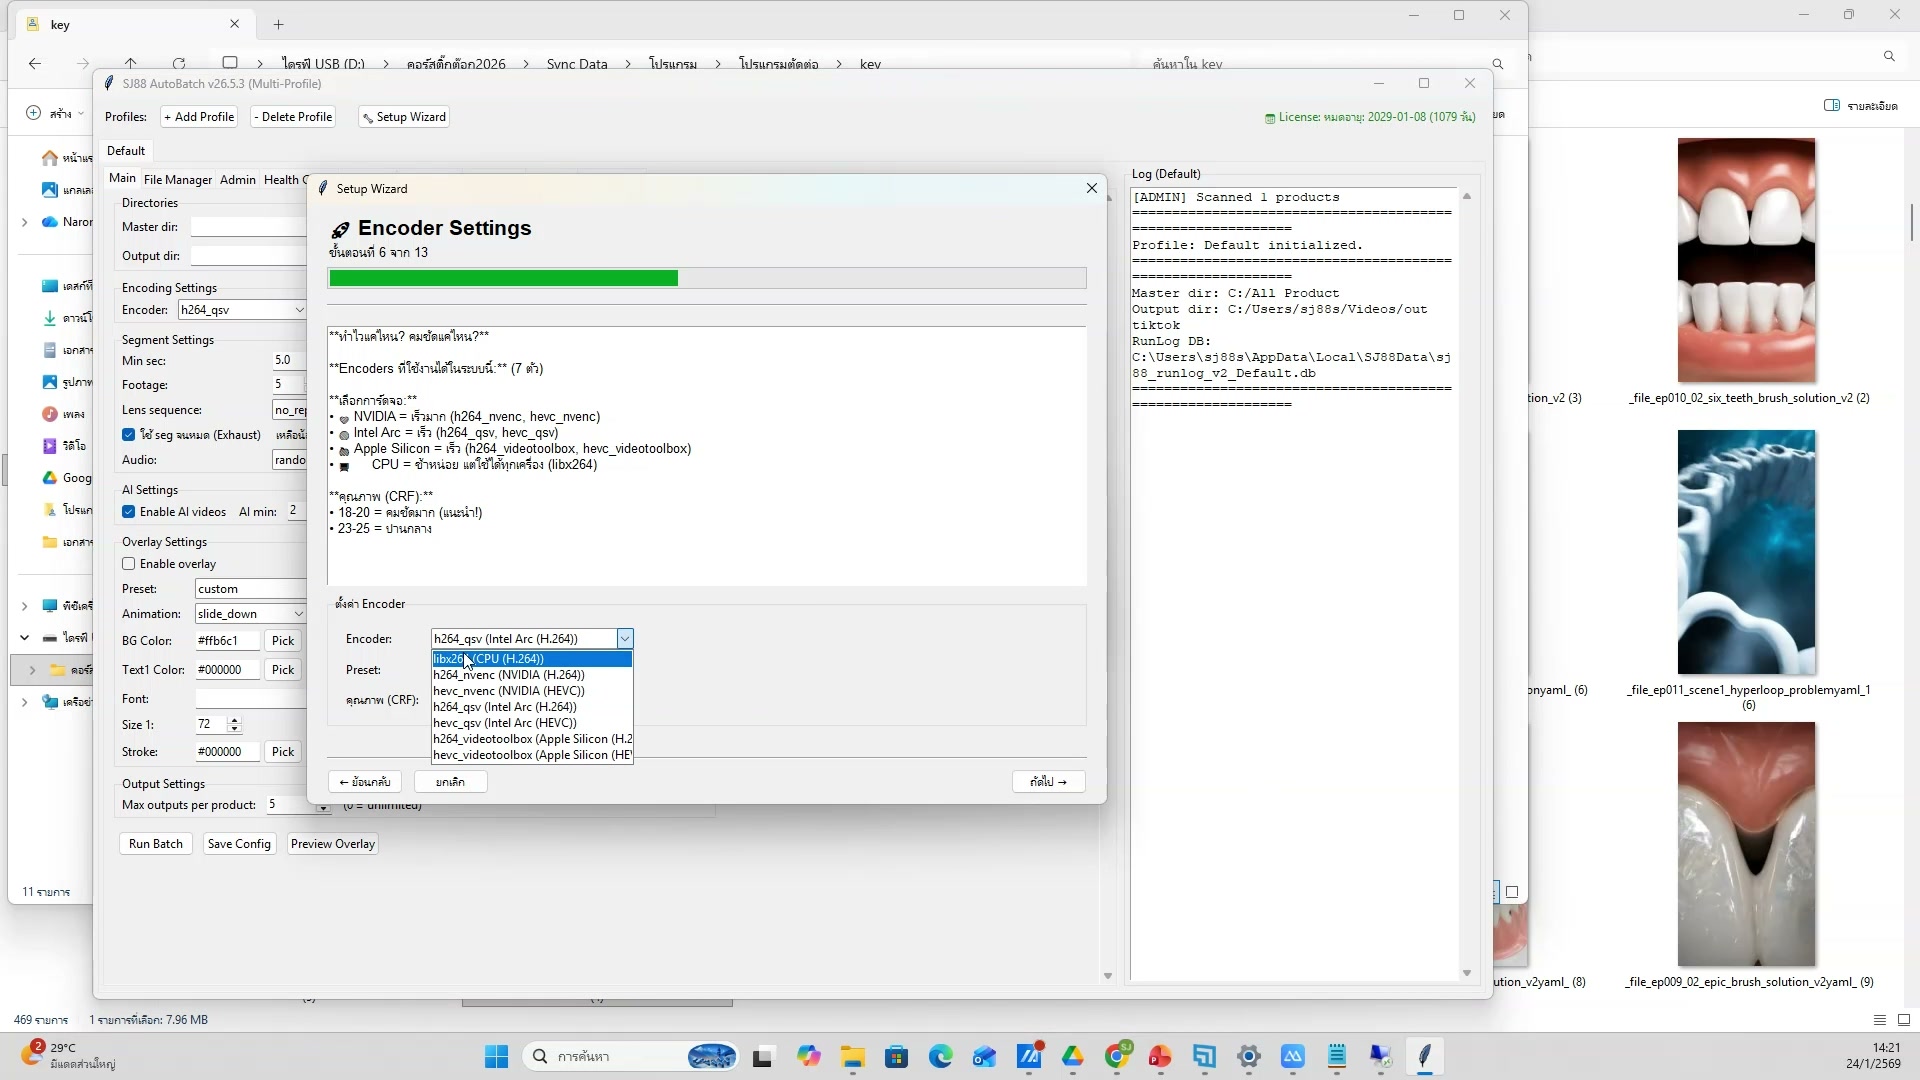Click the Windows Start button
The width and height of the screenshot is (1920, 1080).
496,1056
